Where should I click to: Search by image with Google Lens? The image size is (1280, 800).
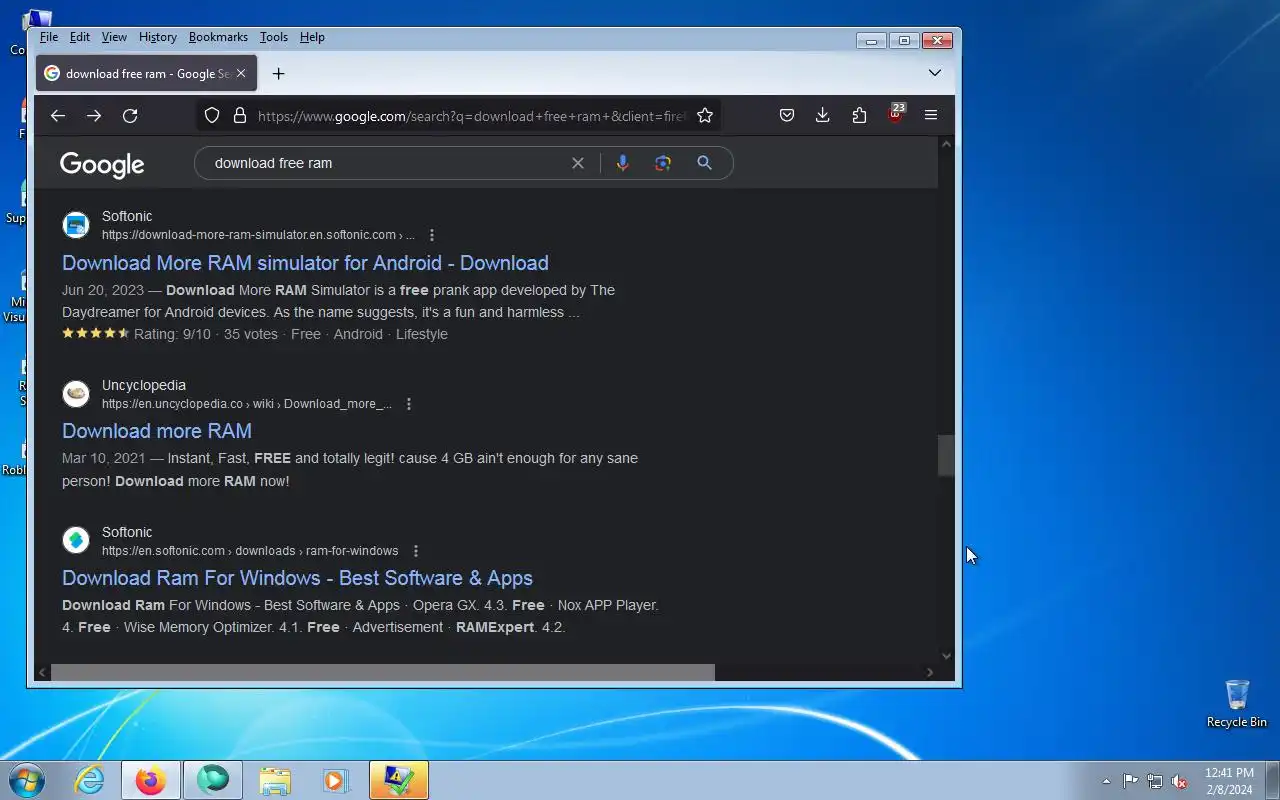663,163
